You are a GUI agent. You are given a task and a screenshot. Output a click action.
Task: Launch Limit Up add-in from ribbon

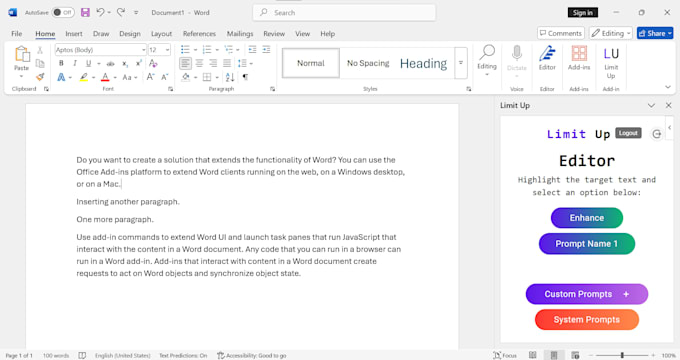coord(611,62)
